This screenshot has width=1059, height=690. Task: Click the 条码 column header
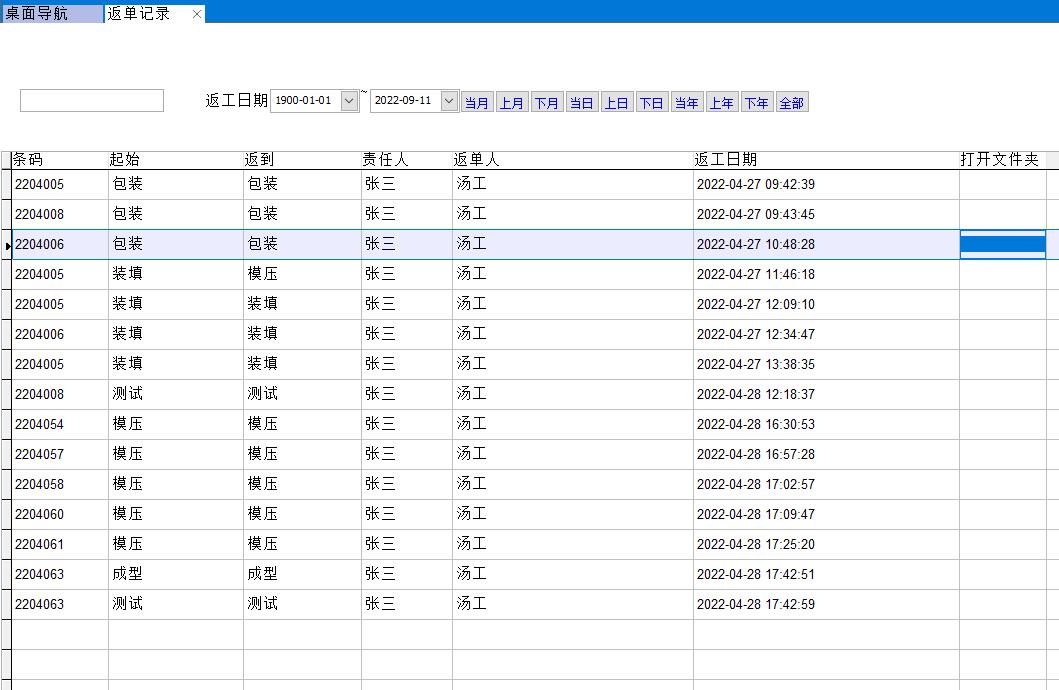click(x=28, y=160)
